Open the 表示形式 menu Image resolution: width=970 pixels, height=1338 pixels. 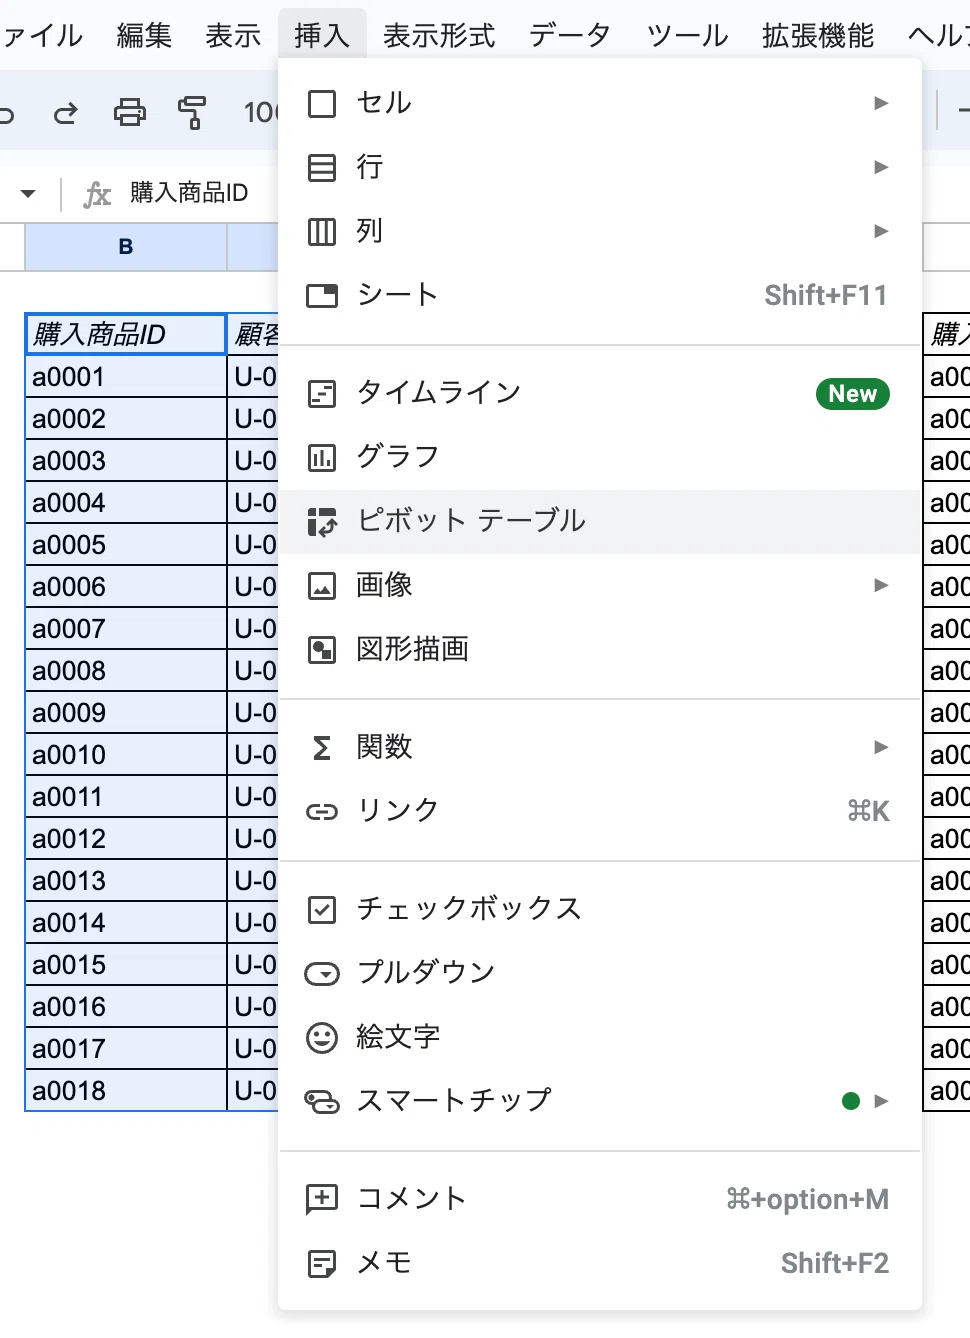pos(439,35)
